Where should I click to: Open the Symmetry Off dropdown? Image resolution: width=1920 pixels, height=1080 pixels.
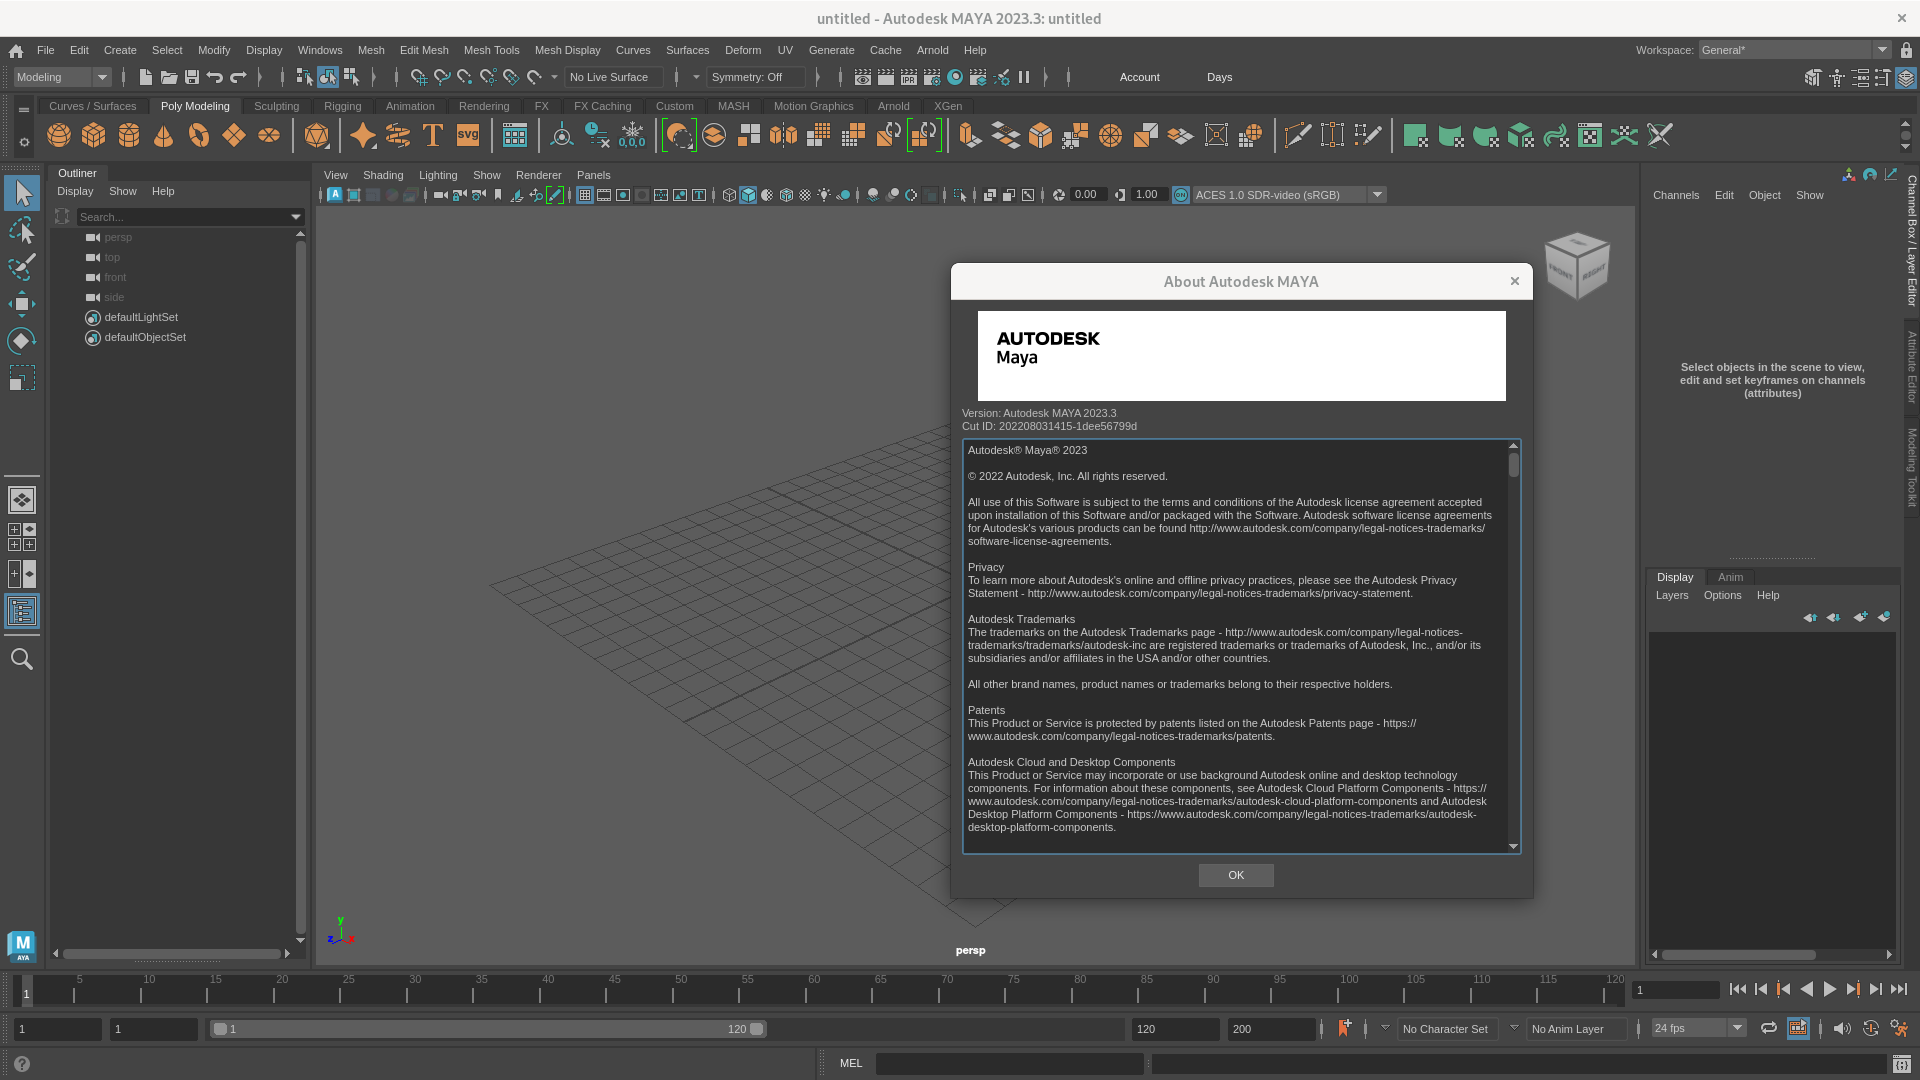click(x=755, y=77)
